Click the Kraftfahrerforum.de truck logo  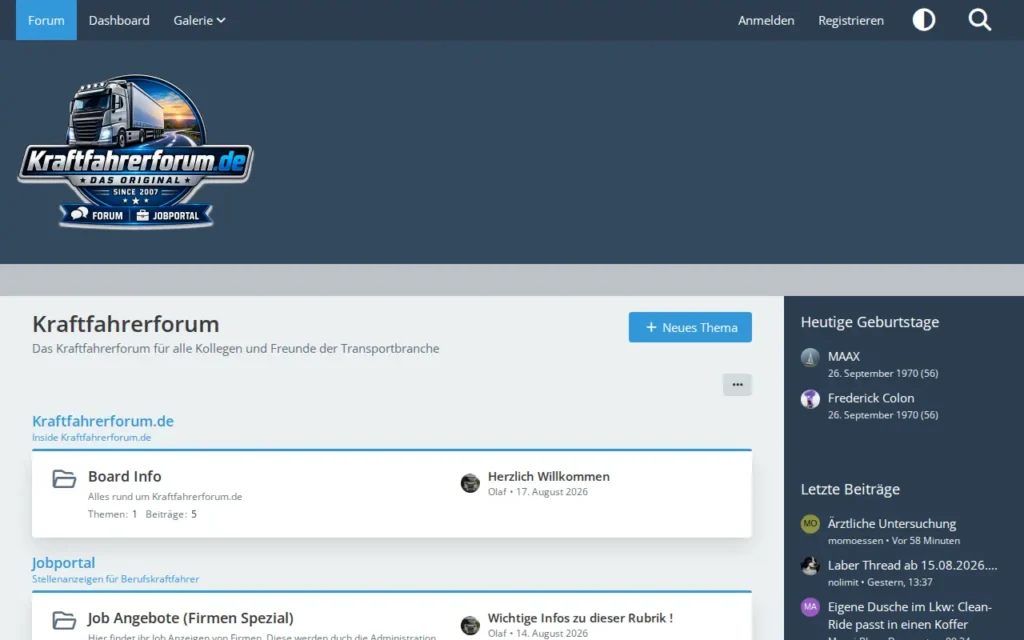136,152
